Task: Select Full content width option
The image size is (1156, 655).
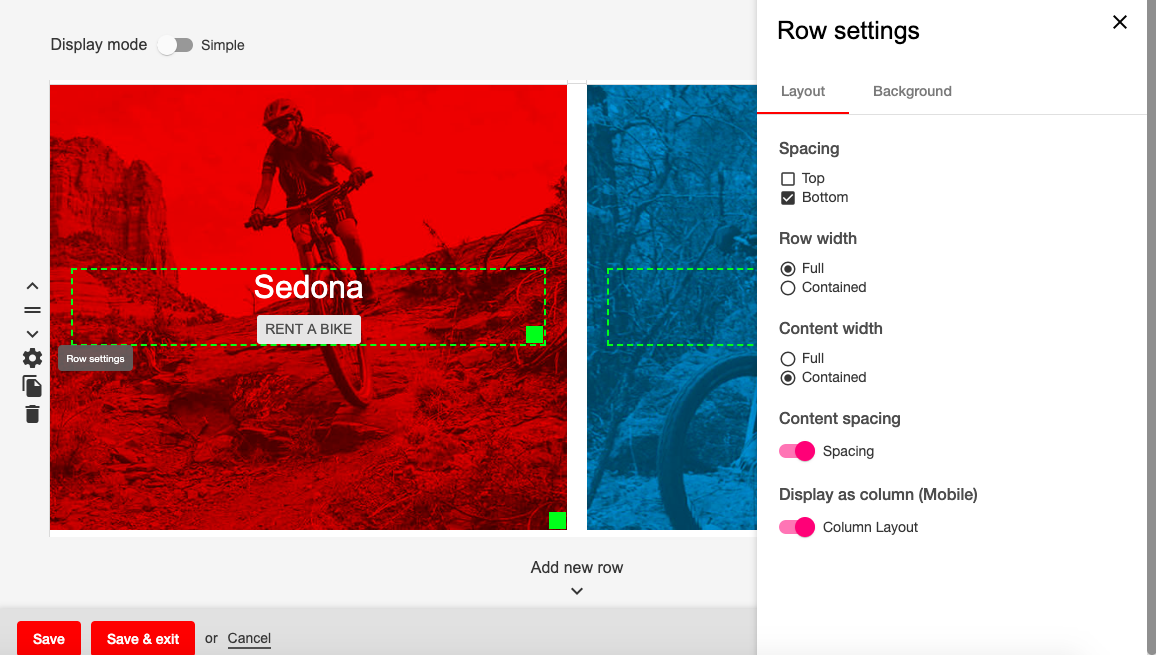Action: 788,359
